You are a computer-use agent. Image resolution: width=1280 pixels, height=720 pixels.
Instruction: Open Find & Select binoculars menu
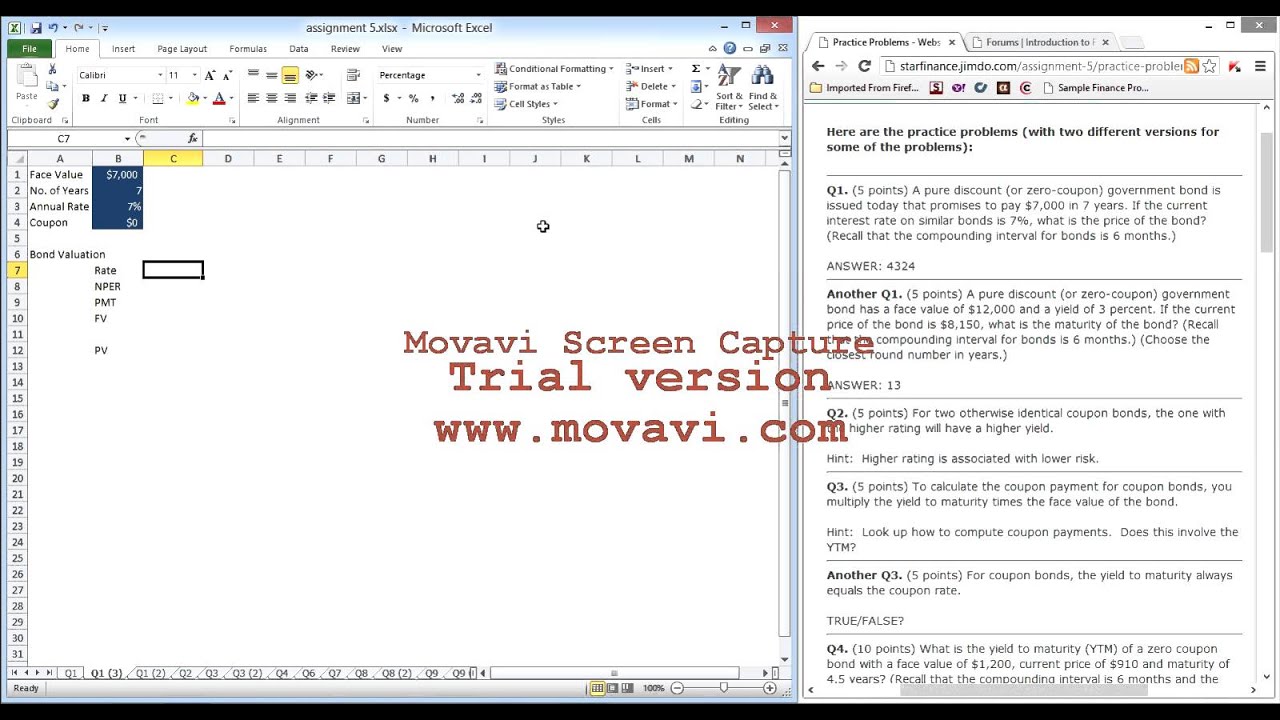coord(763,88)
